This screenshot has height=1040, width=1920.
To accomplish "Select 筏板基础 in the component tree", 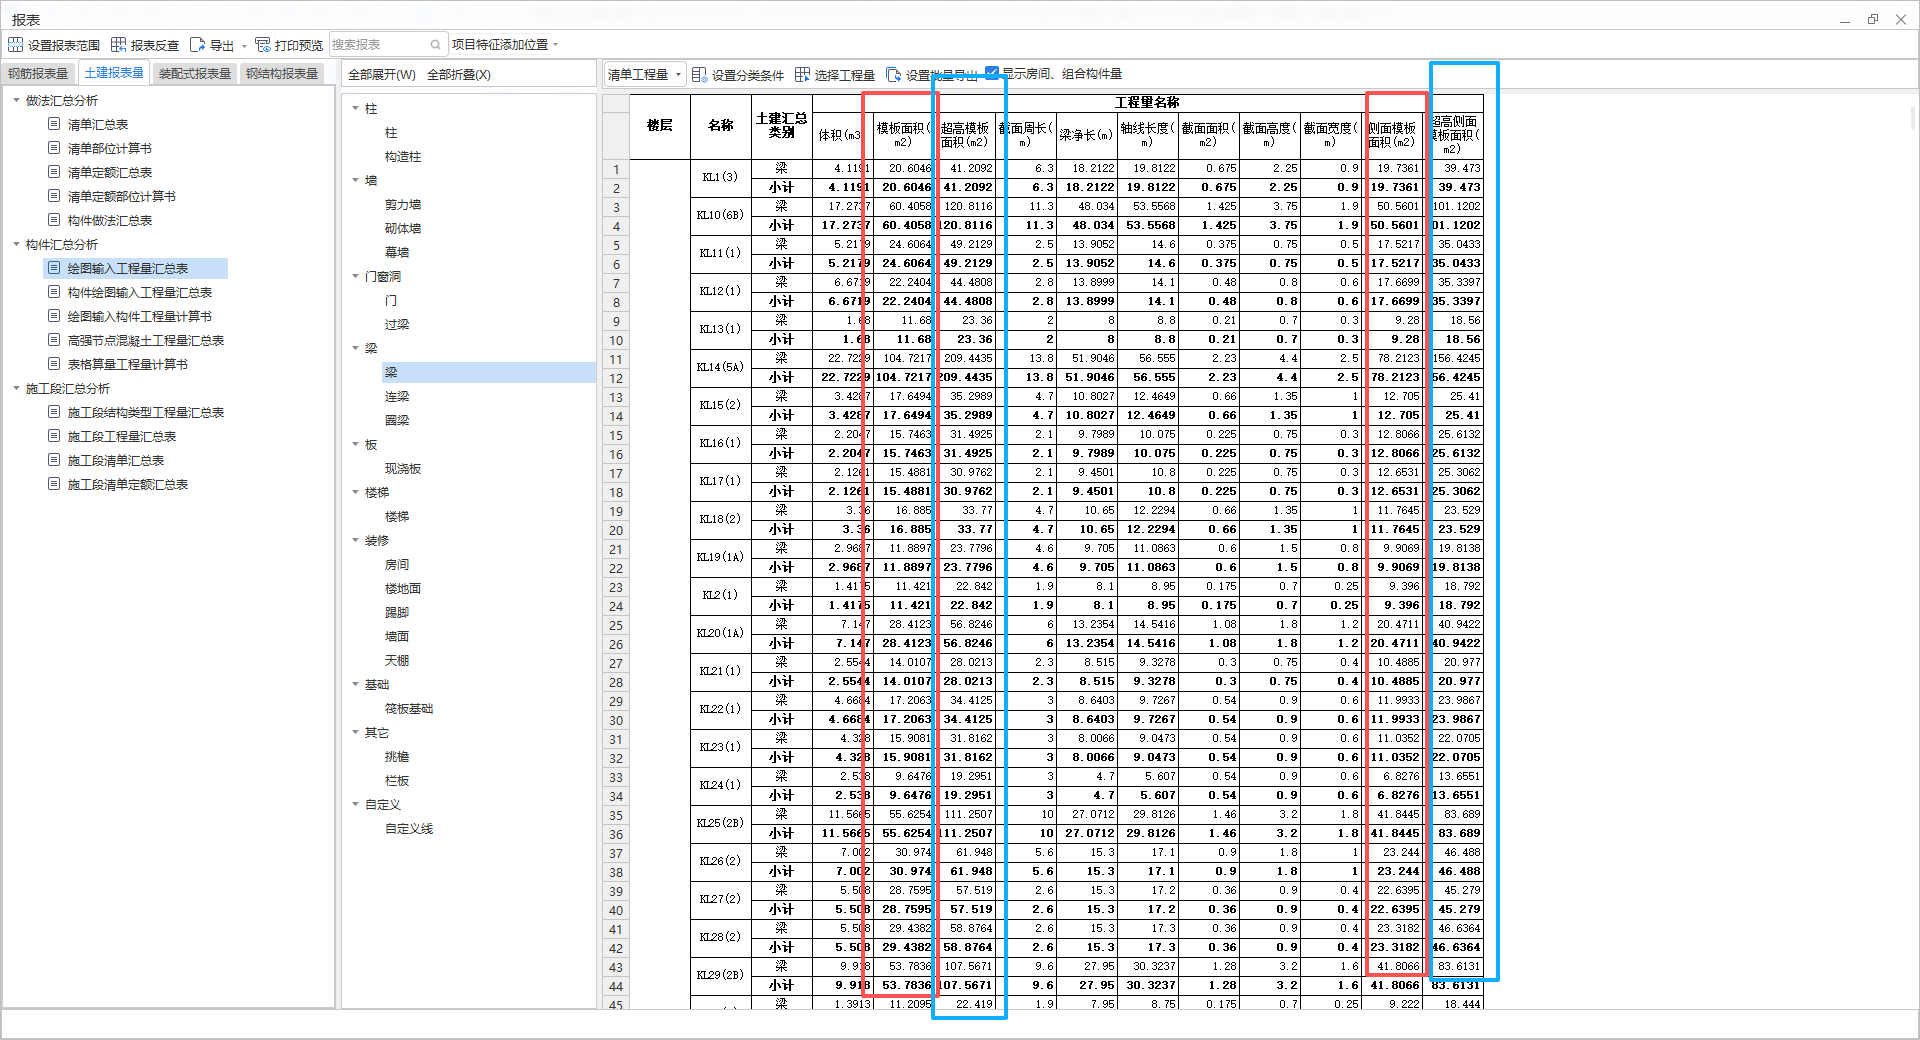I will [409, 708].
